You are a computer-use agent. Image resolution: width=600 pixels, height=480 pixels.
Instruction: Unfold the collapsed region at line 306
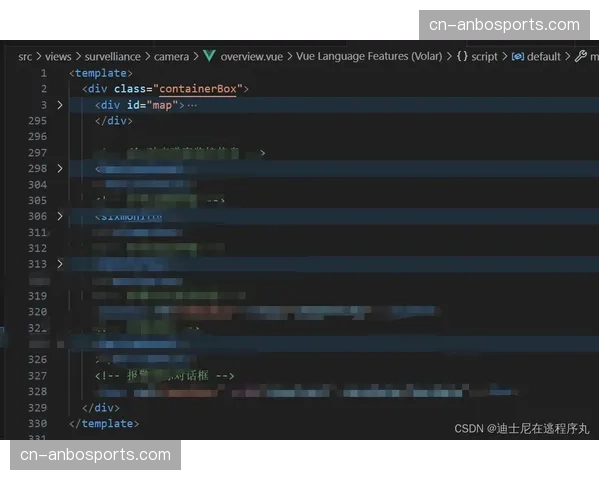pos(60,216)
